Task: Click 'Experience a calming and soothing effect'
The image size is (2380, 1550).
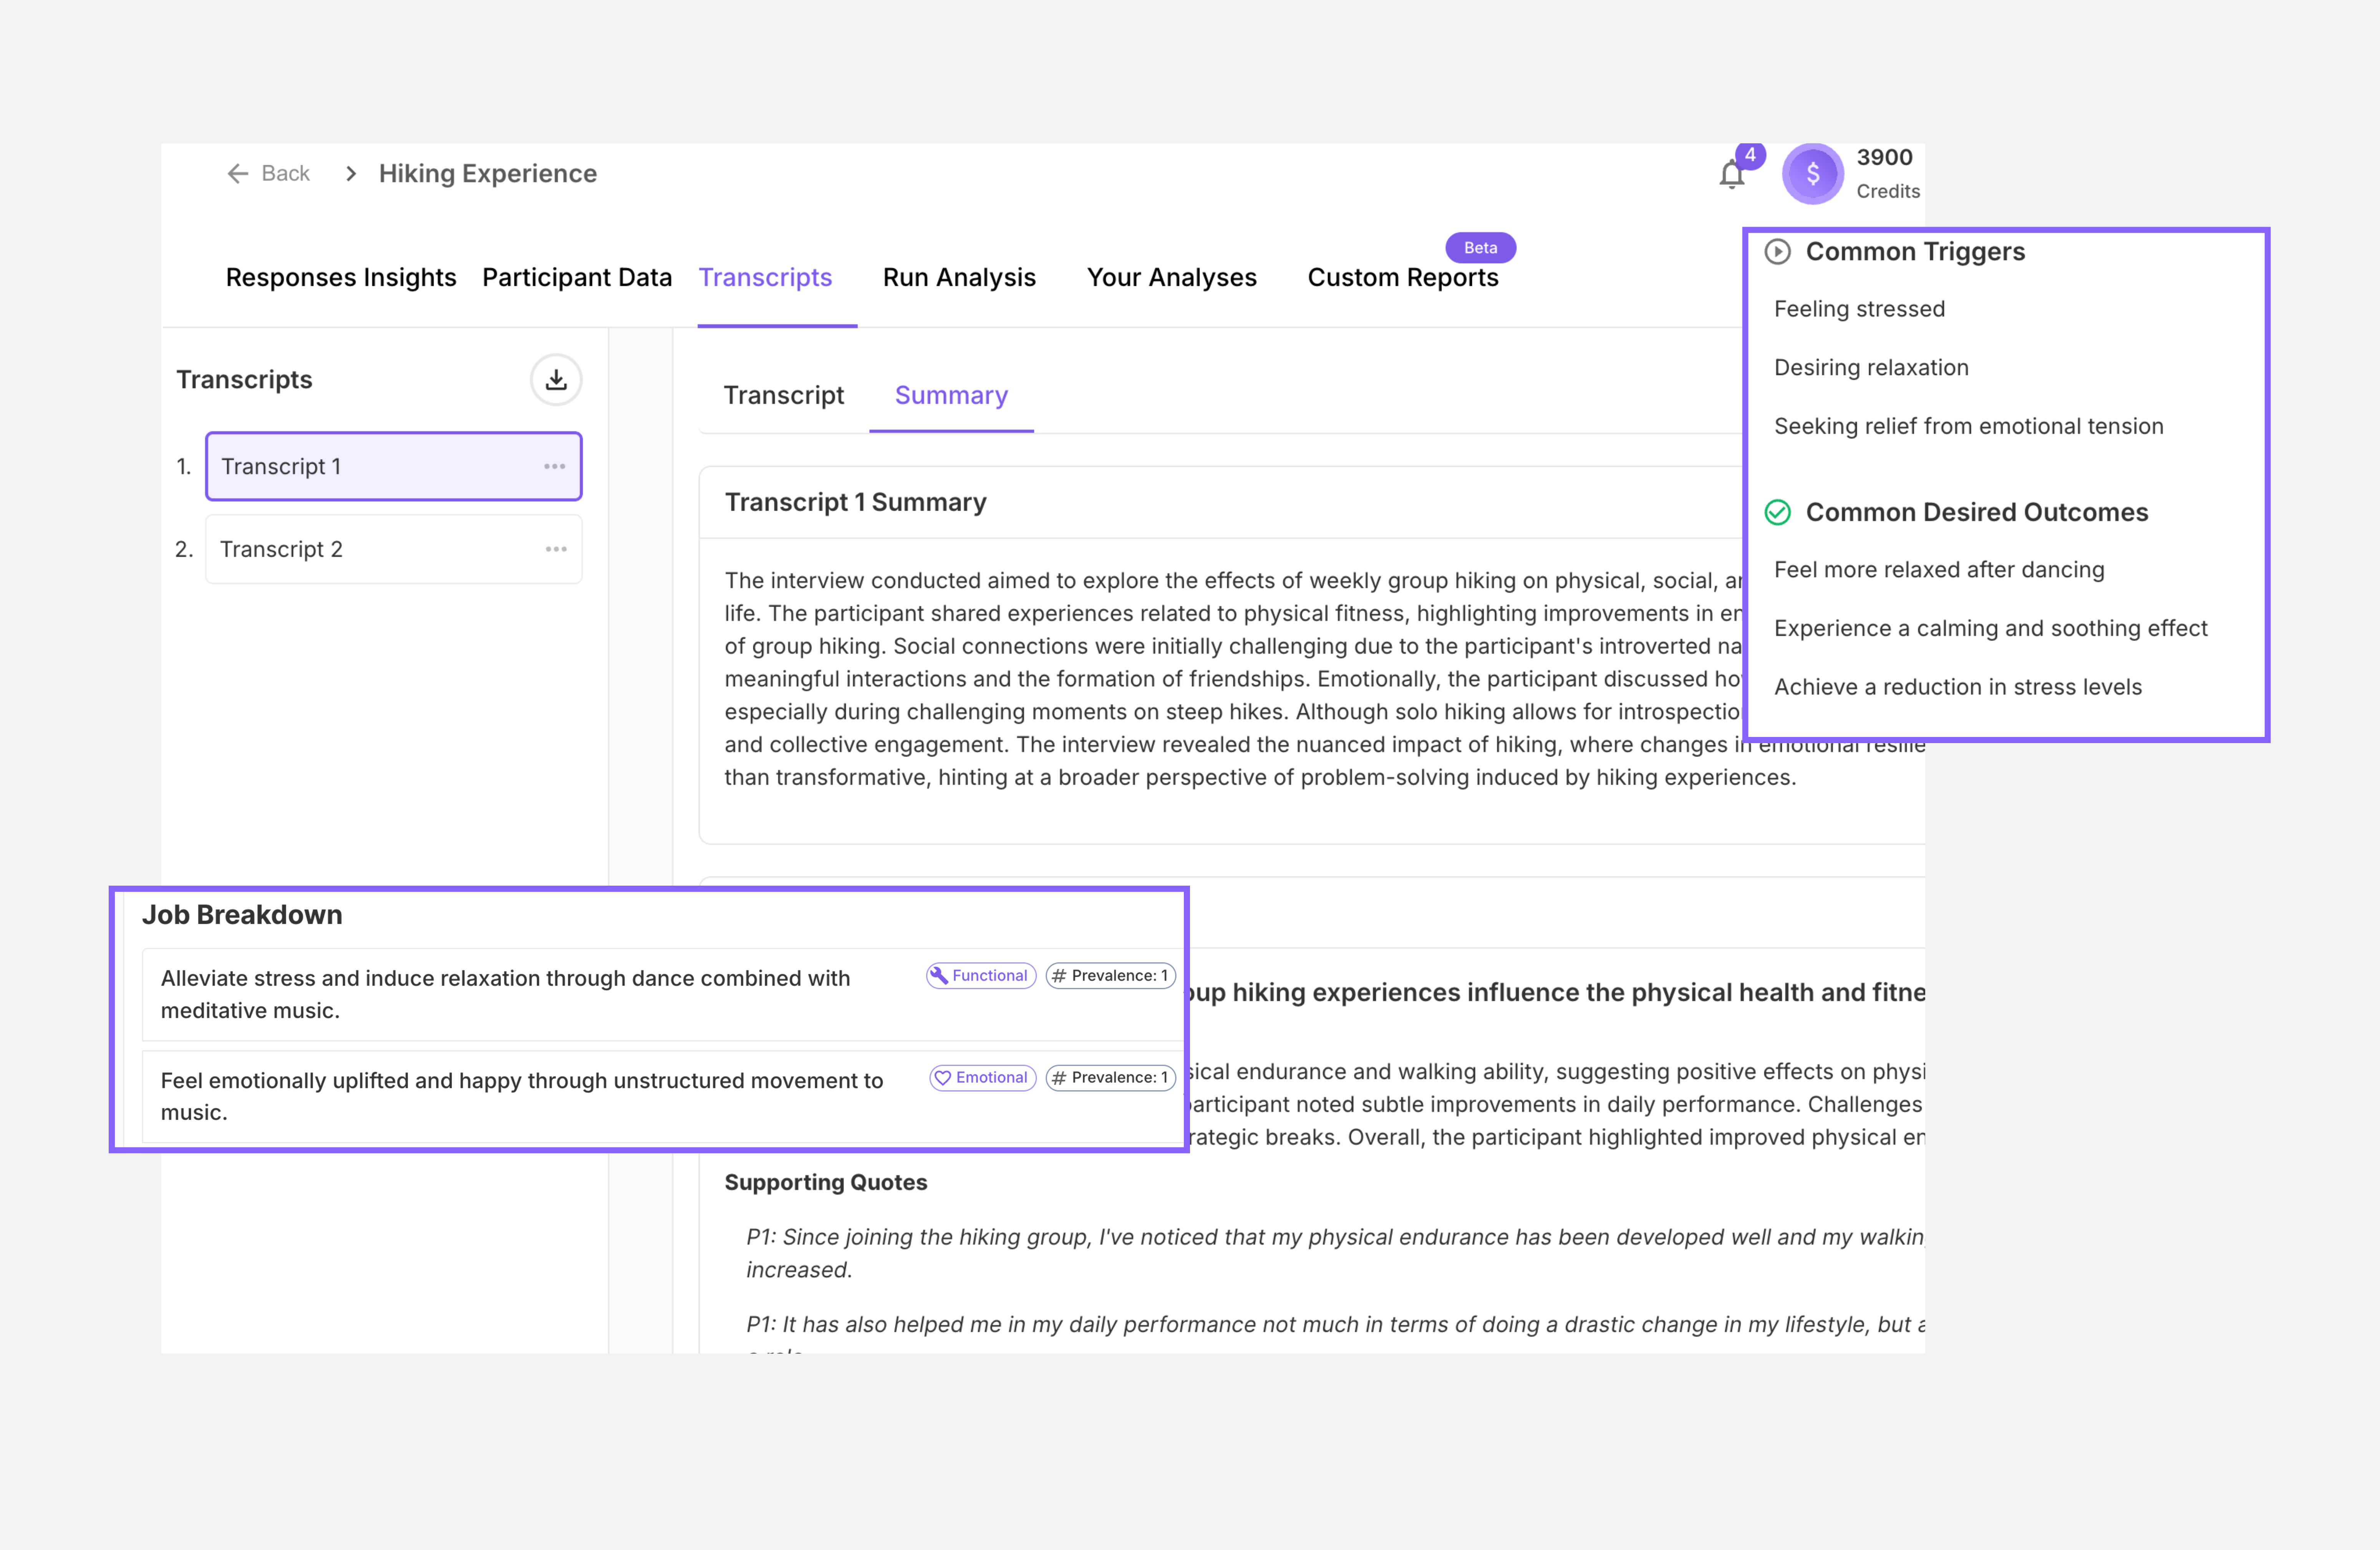Action: 1991,629
